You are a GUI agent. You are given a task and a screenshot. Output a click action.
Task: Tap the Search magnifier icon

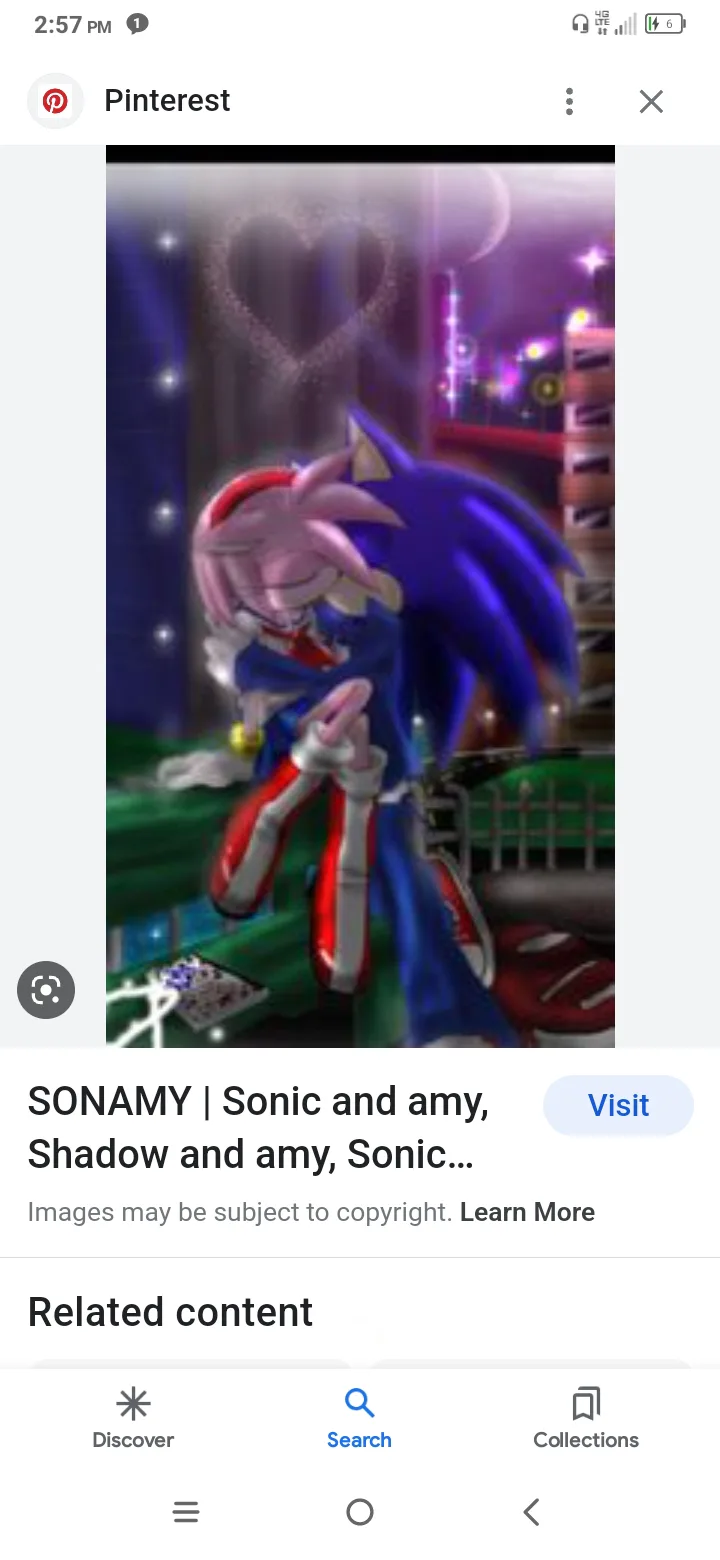[359, 1403]
